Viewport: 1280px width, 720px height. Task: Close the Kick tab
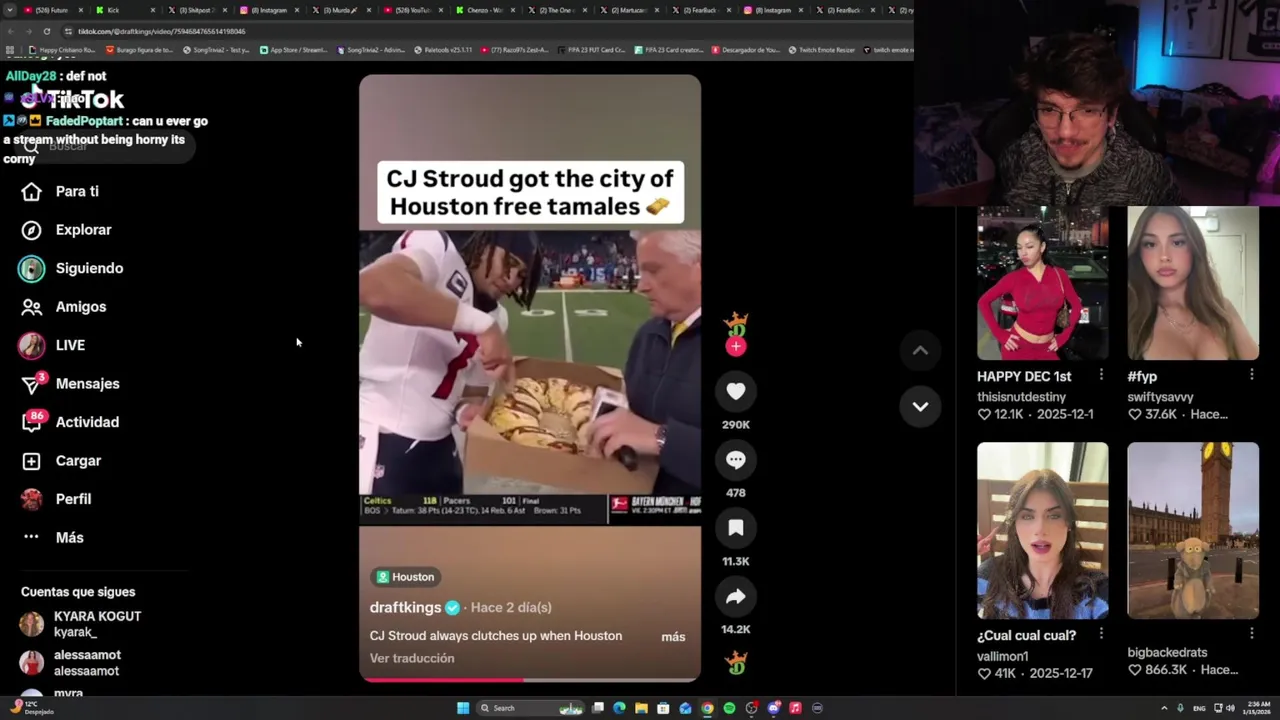[x=153, y=10]
